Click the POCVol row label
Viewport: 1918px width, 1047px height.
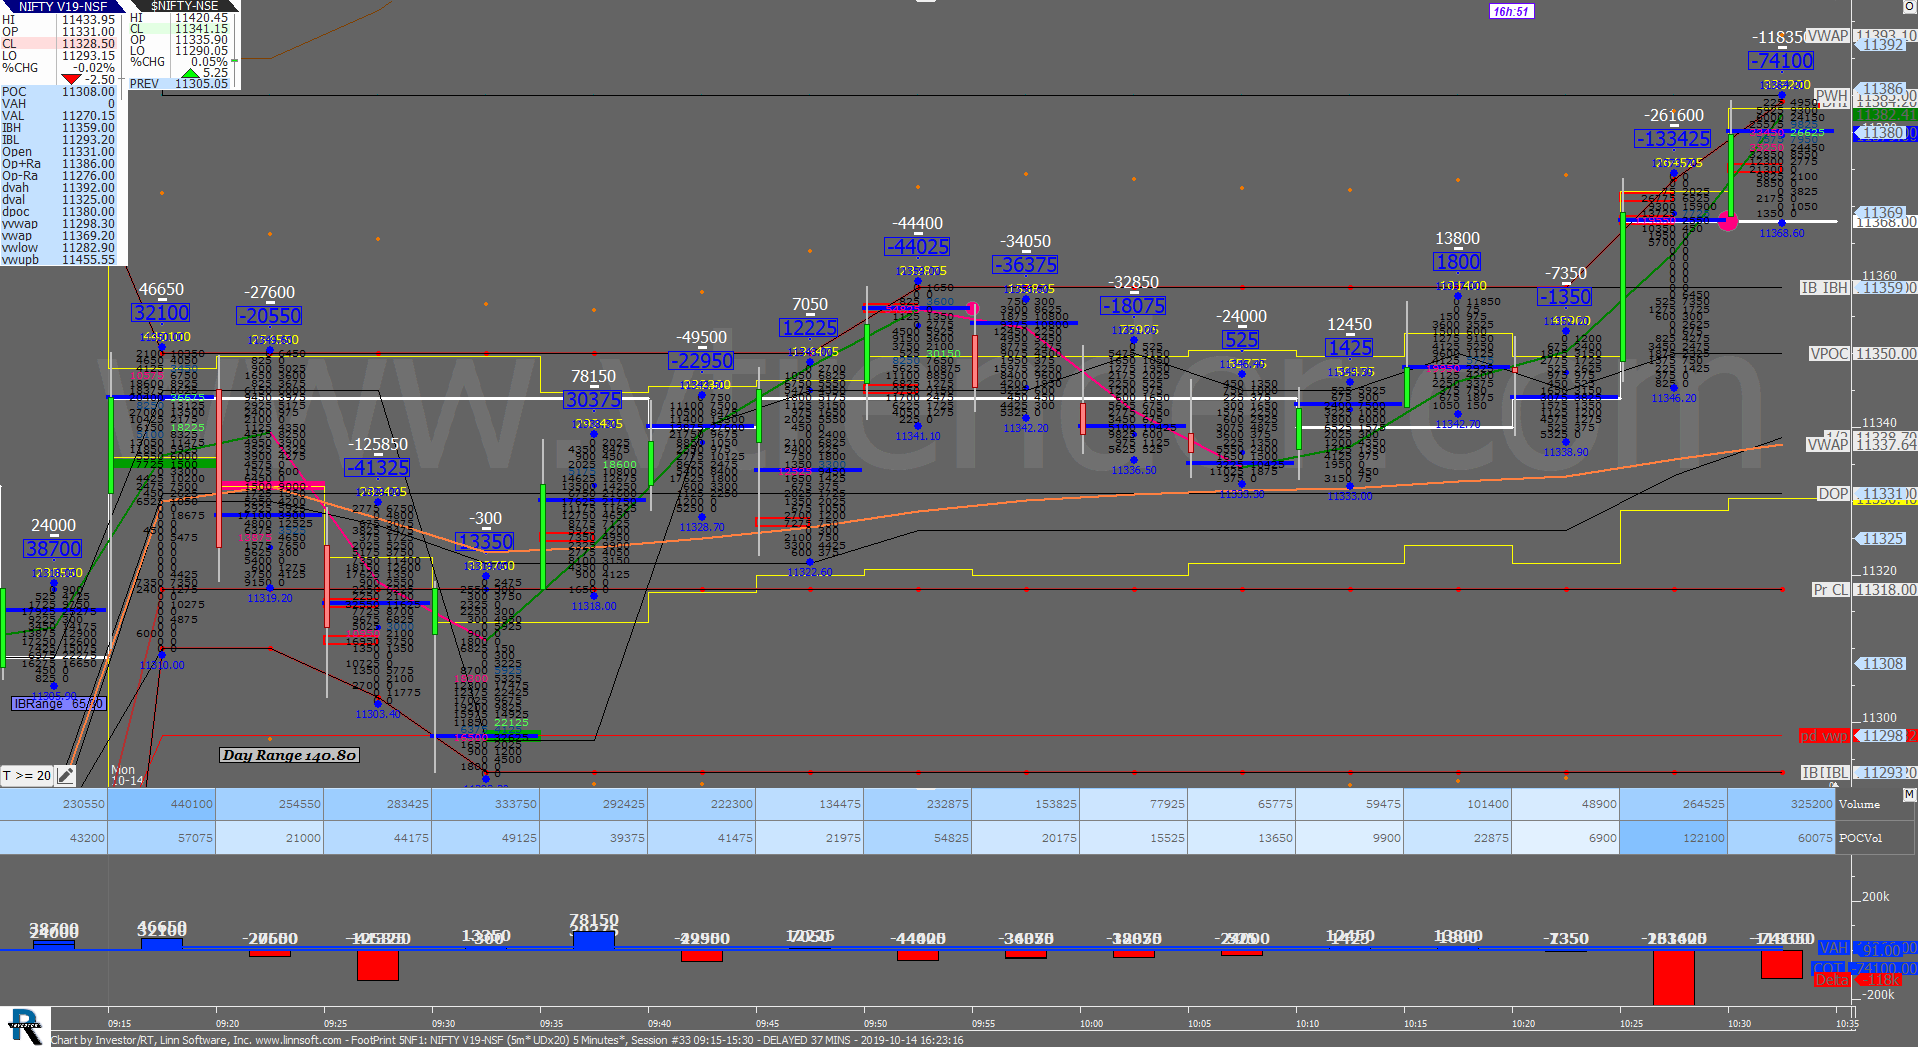[1860, 838]
